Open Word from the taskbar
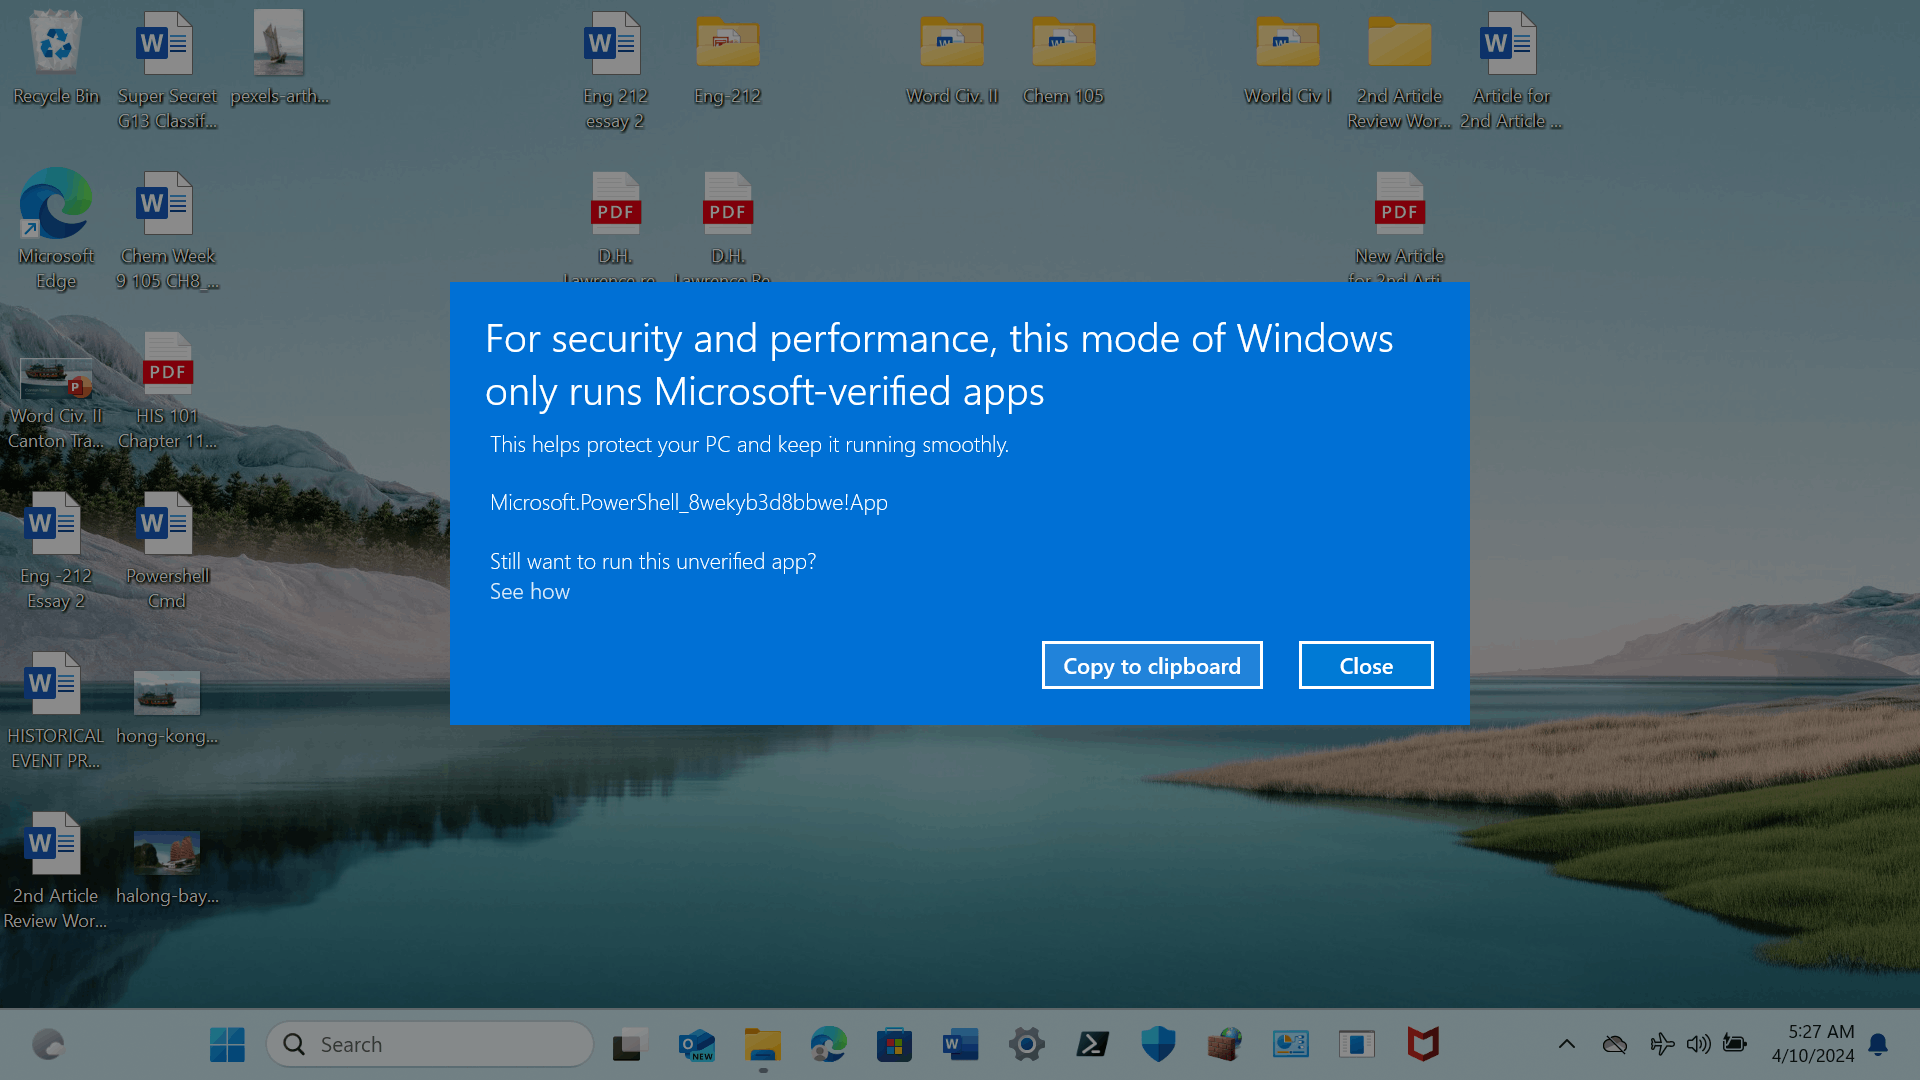The height and width of the screenshot is (1080, 1920). [960, 1045]
